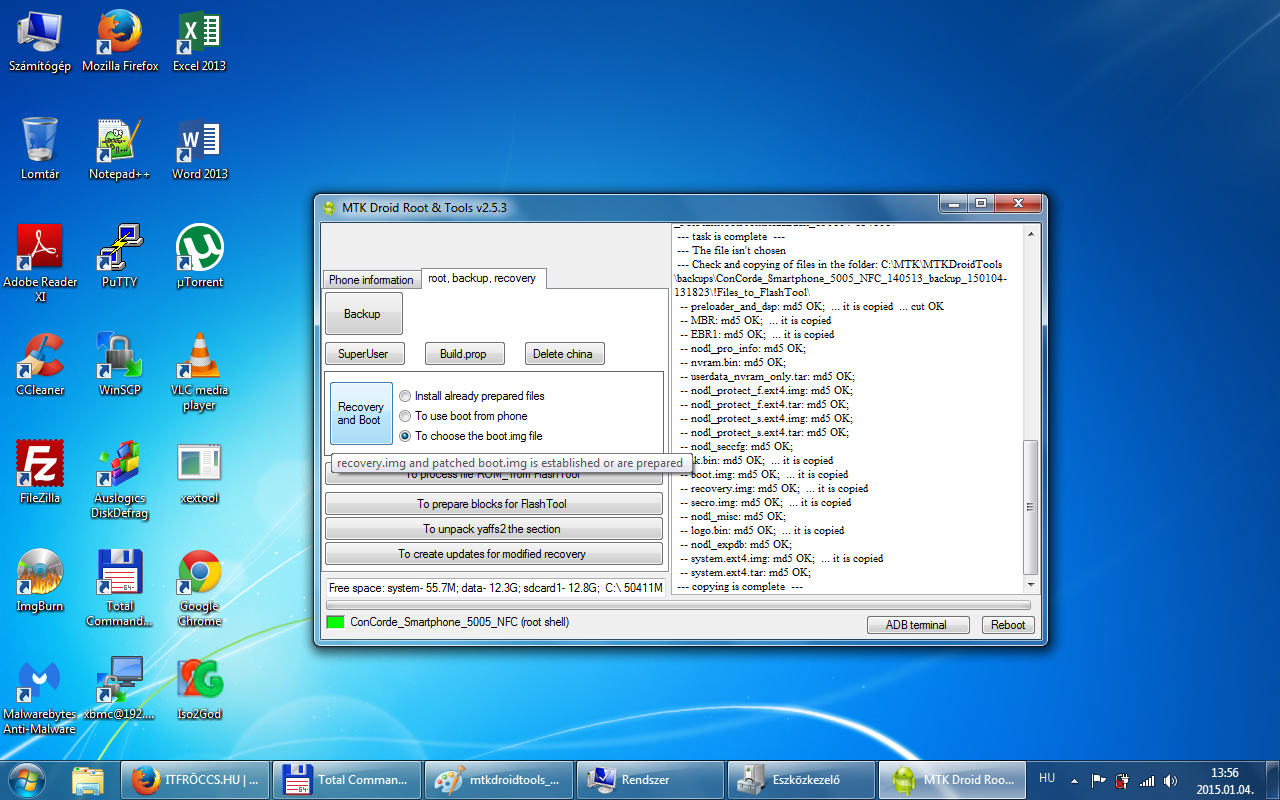Click the Backup button
This screenshot has height=800, width=1280.
click(x=363, y=314)
